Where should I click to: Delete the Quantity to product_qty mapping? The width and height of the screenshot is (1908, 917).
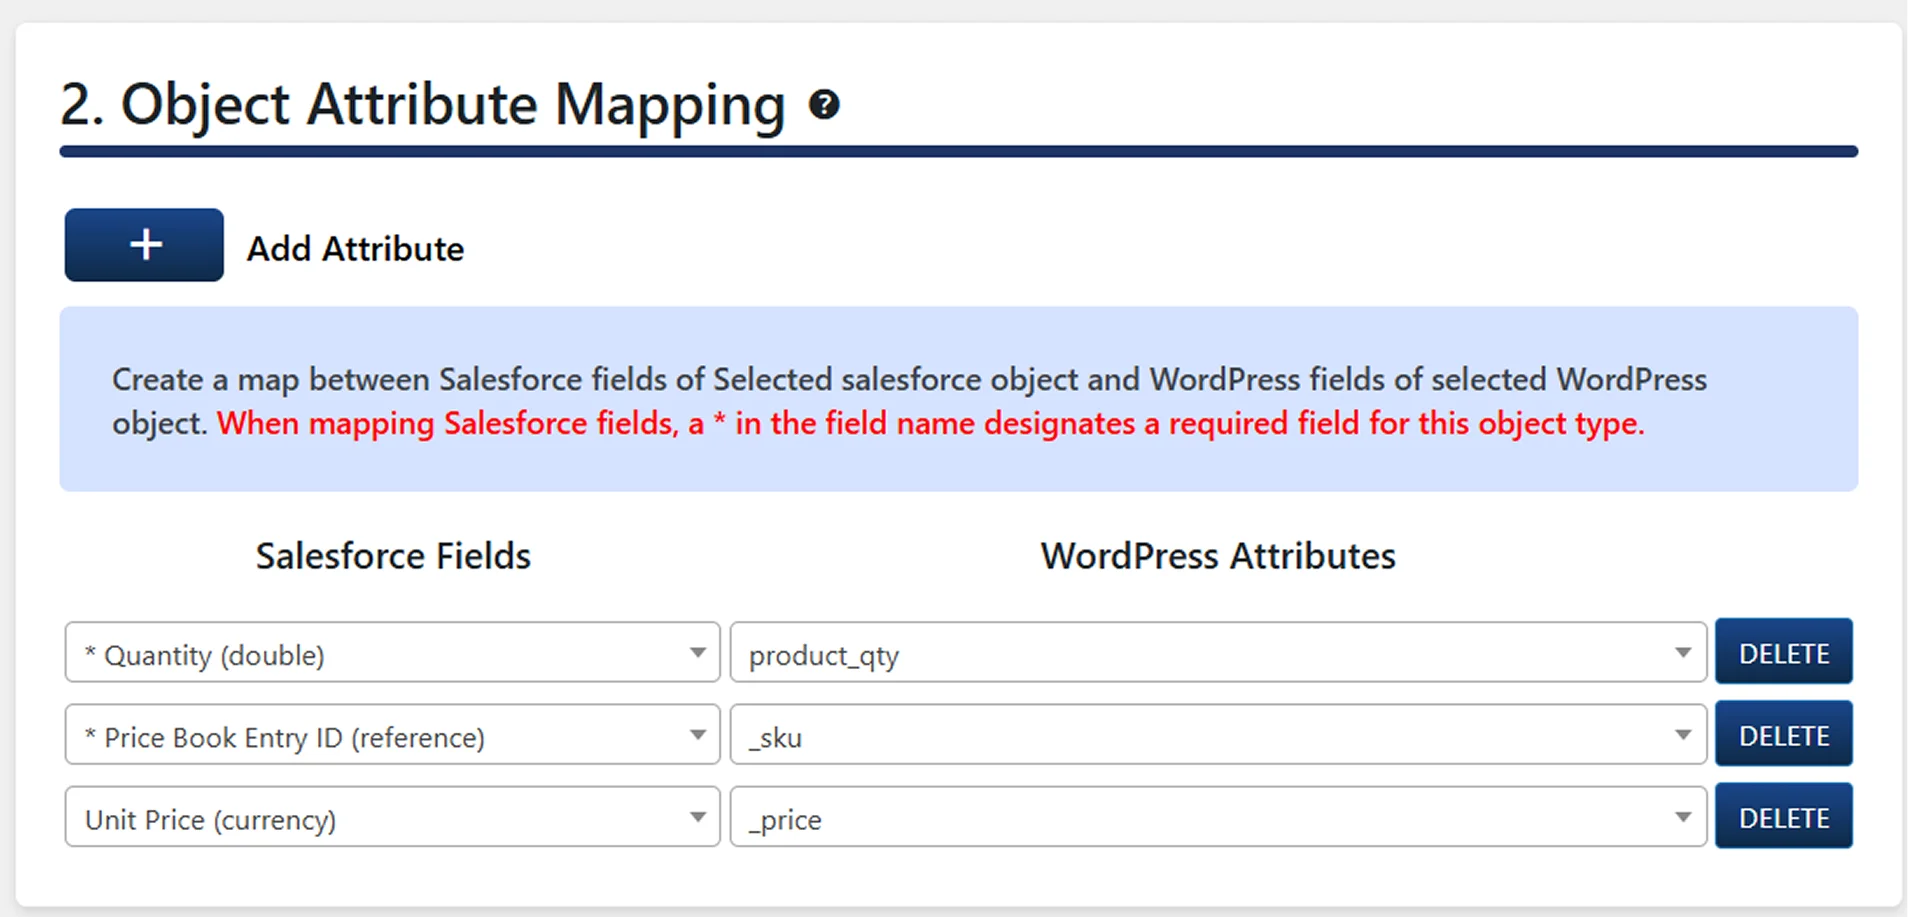pyautogui.click(x=1783, y=653)
